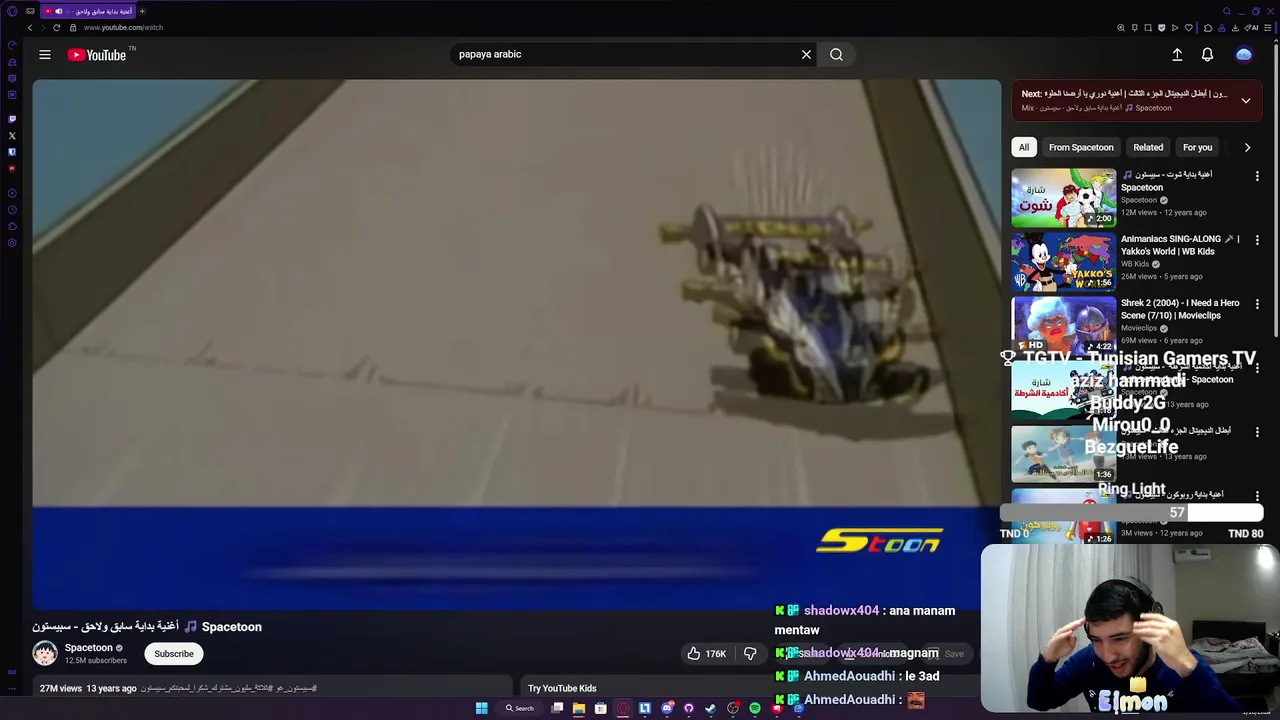Open the browser AI assistant icon
The image size is (1280, 720).
click(1251, 28)
